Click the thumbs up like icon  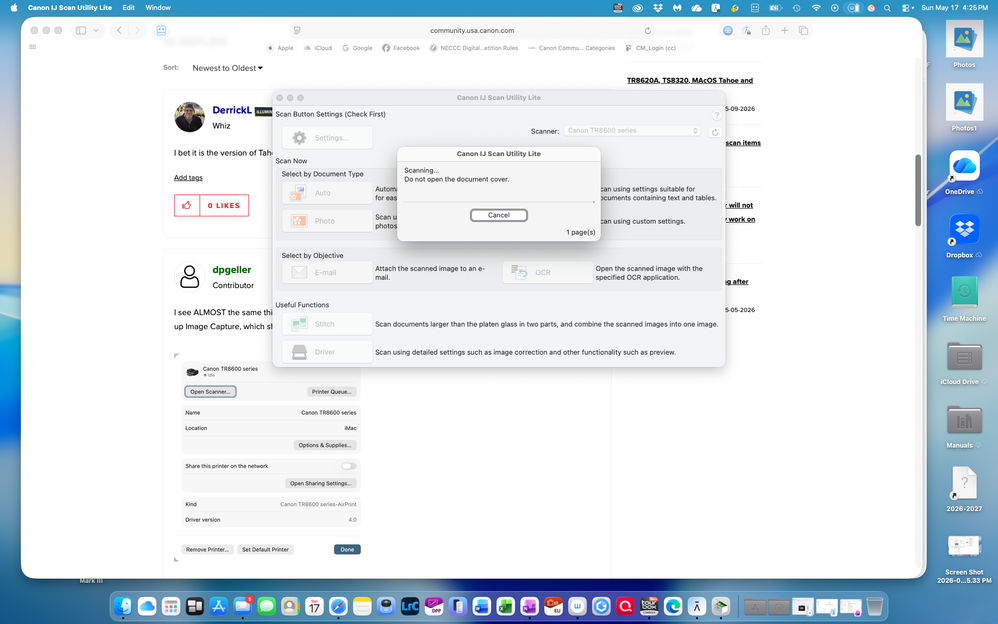(x=186, y=205)
